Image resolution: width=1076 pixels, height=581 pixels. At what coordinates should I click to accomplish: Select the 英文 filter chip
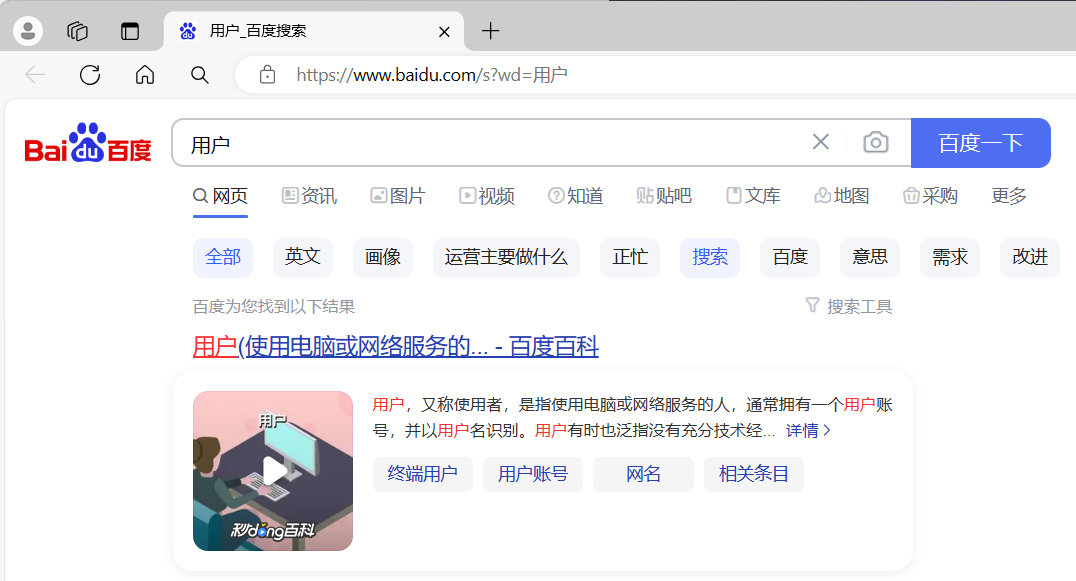(x=303, y=257)
